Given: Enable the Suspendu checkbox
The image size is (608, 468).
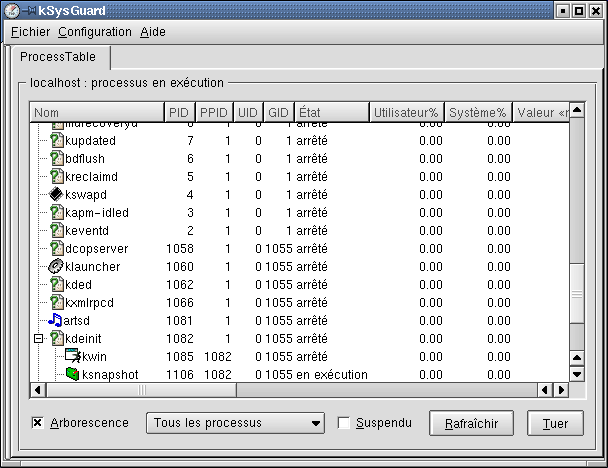Looking at the screenshot, I should (344, 423).
